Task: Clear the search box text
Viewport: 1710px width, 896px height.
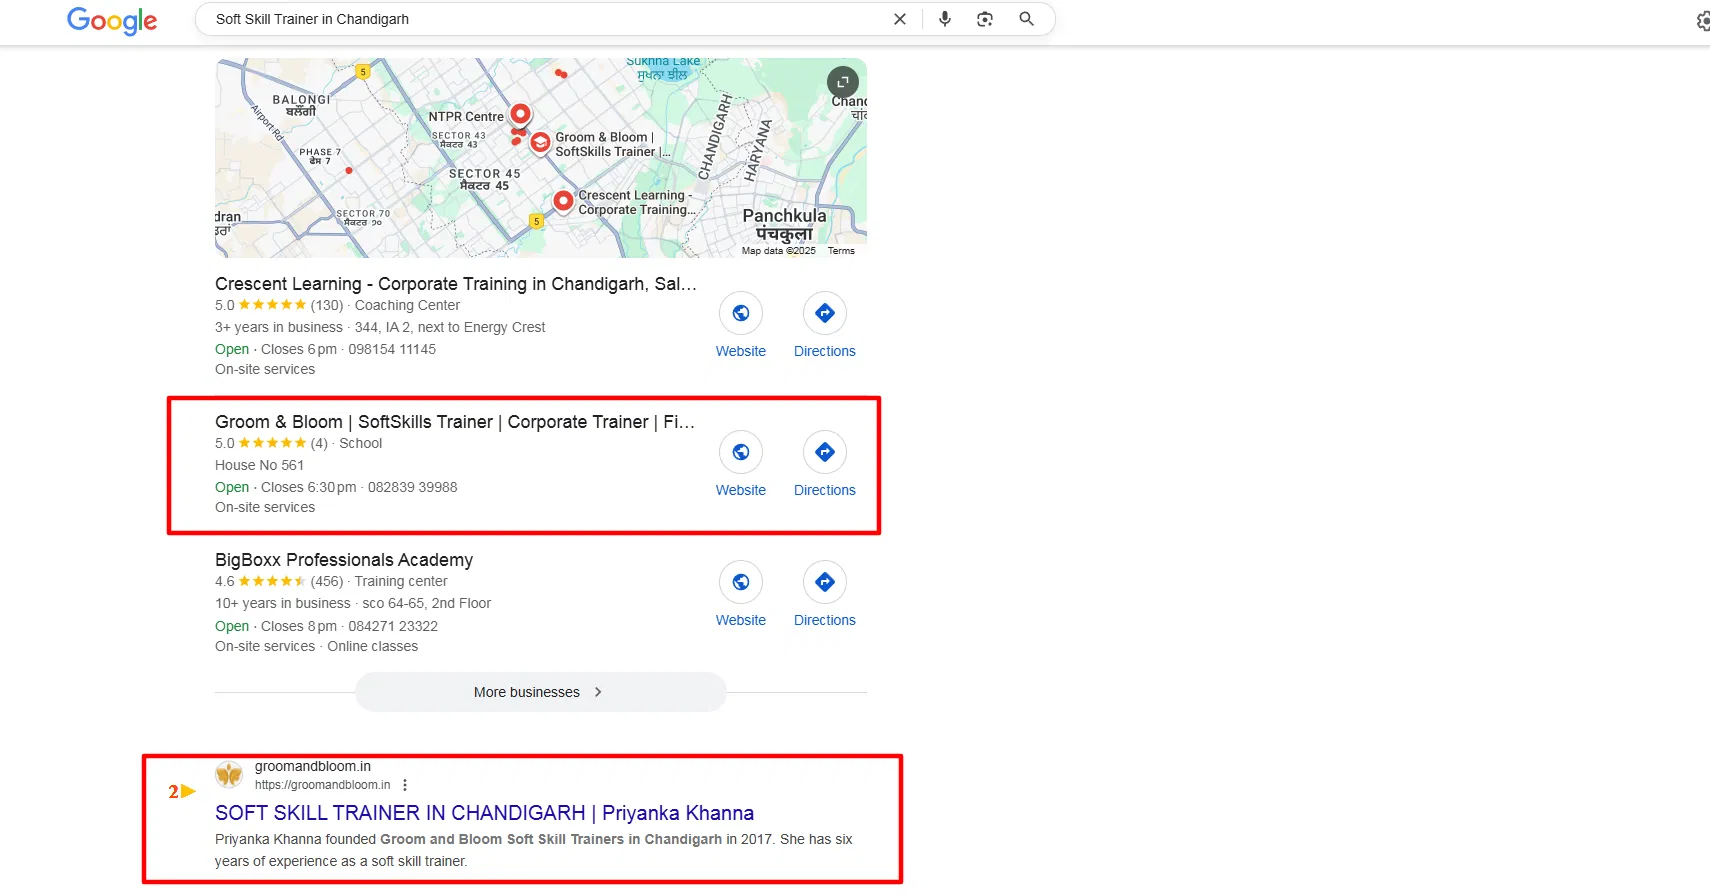Action: pyautogui.click(x=899, y=19)
